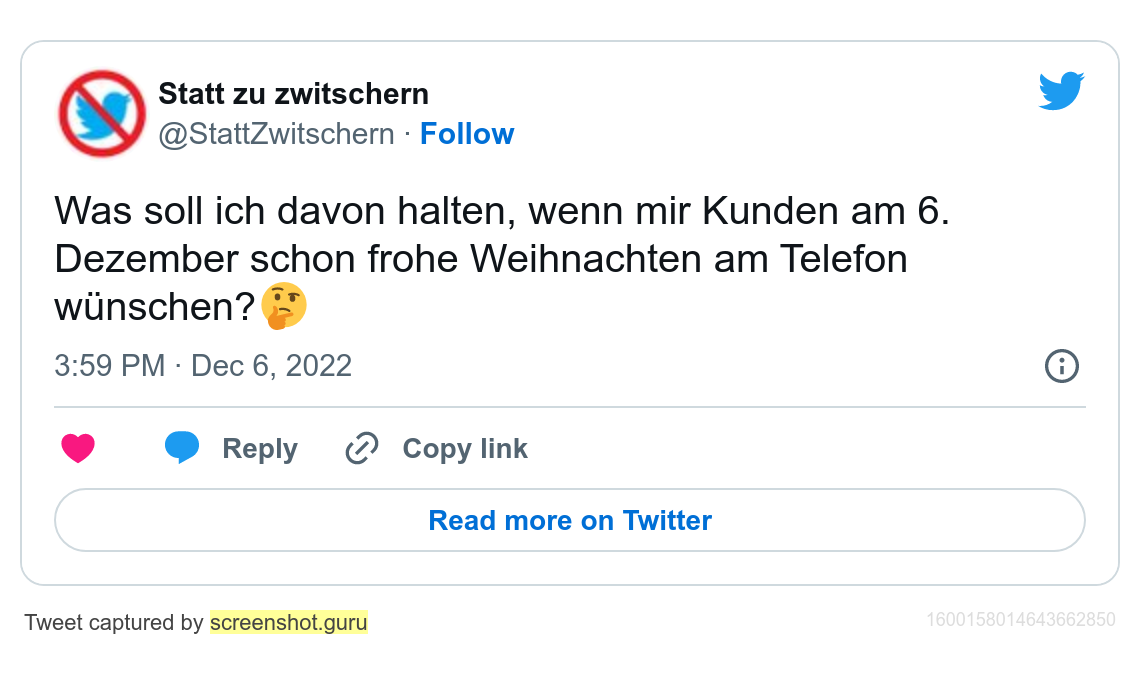Click the chain link icon
The height and width of the screenshot is (678, 1140).
pos(361,449)
